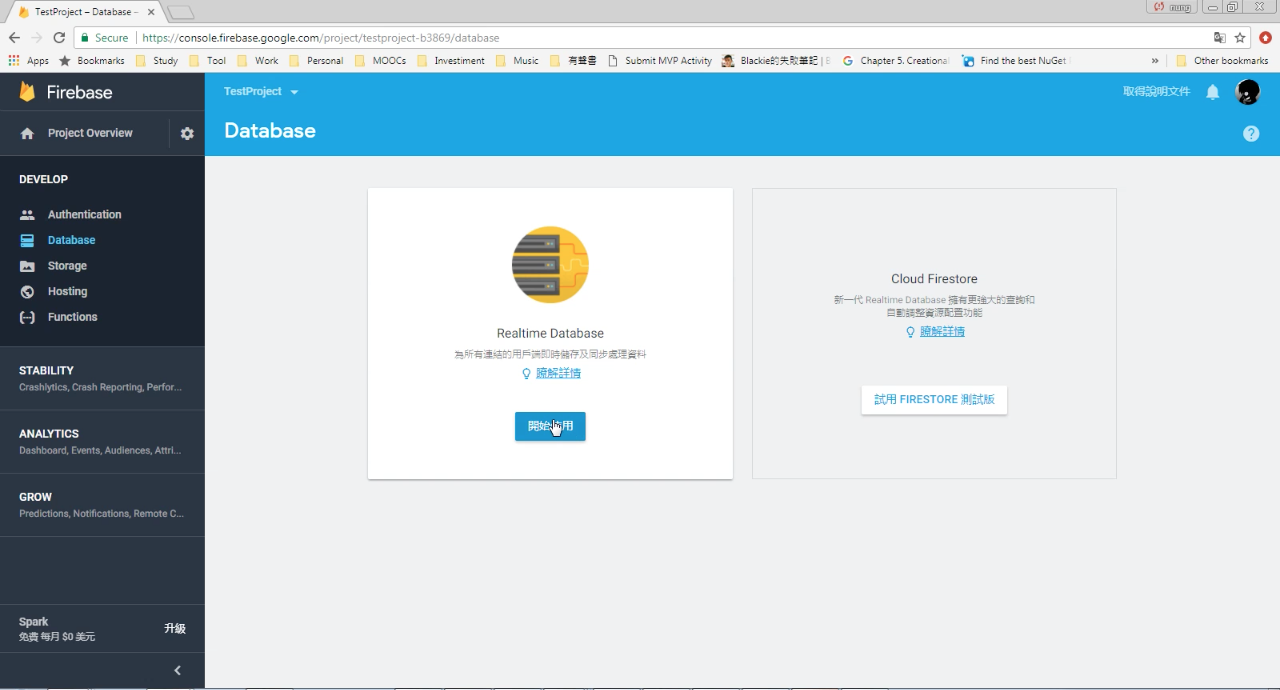Open the Music bookmarks folder

(x=517, y=60)
